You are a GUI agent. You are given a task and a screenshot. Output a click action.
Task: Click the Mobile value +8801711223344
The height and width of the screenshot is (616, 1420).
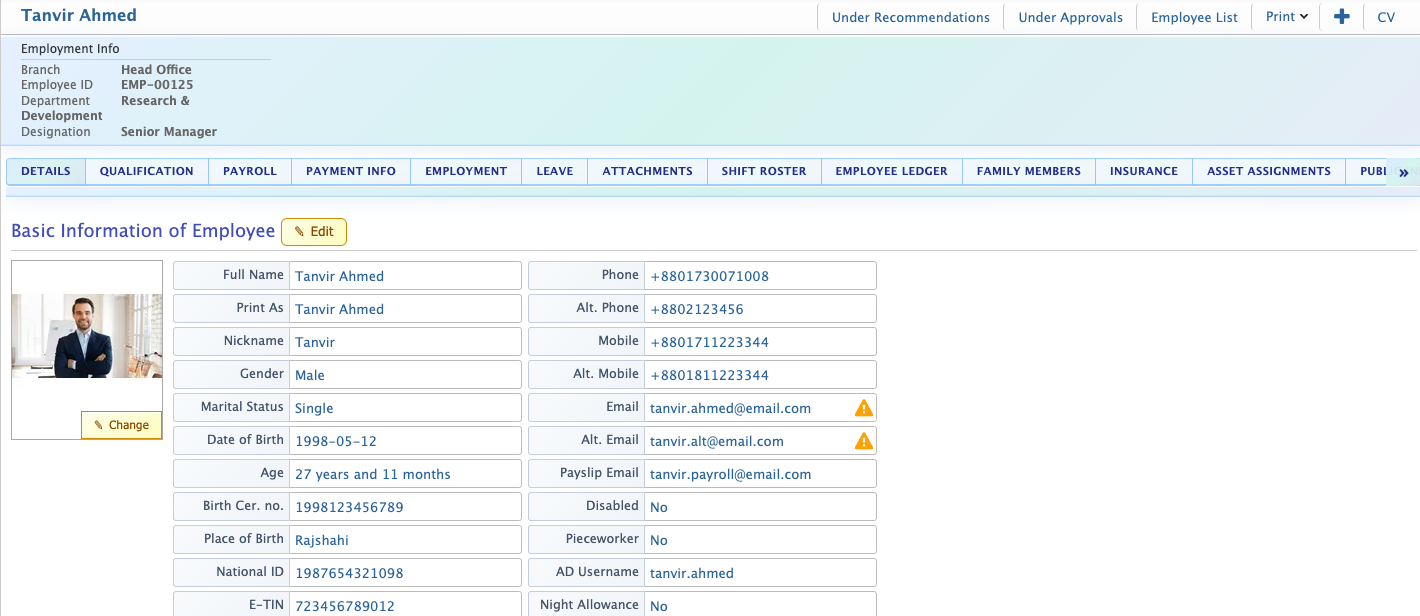(709, 342)
